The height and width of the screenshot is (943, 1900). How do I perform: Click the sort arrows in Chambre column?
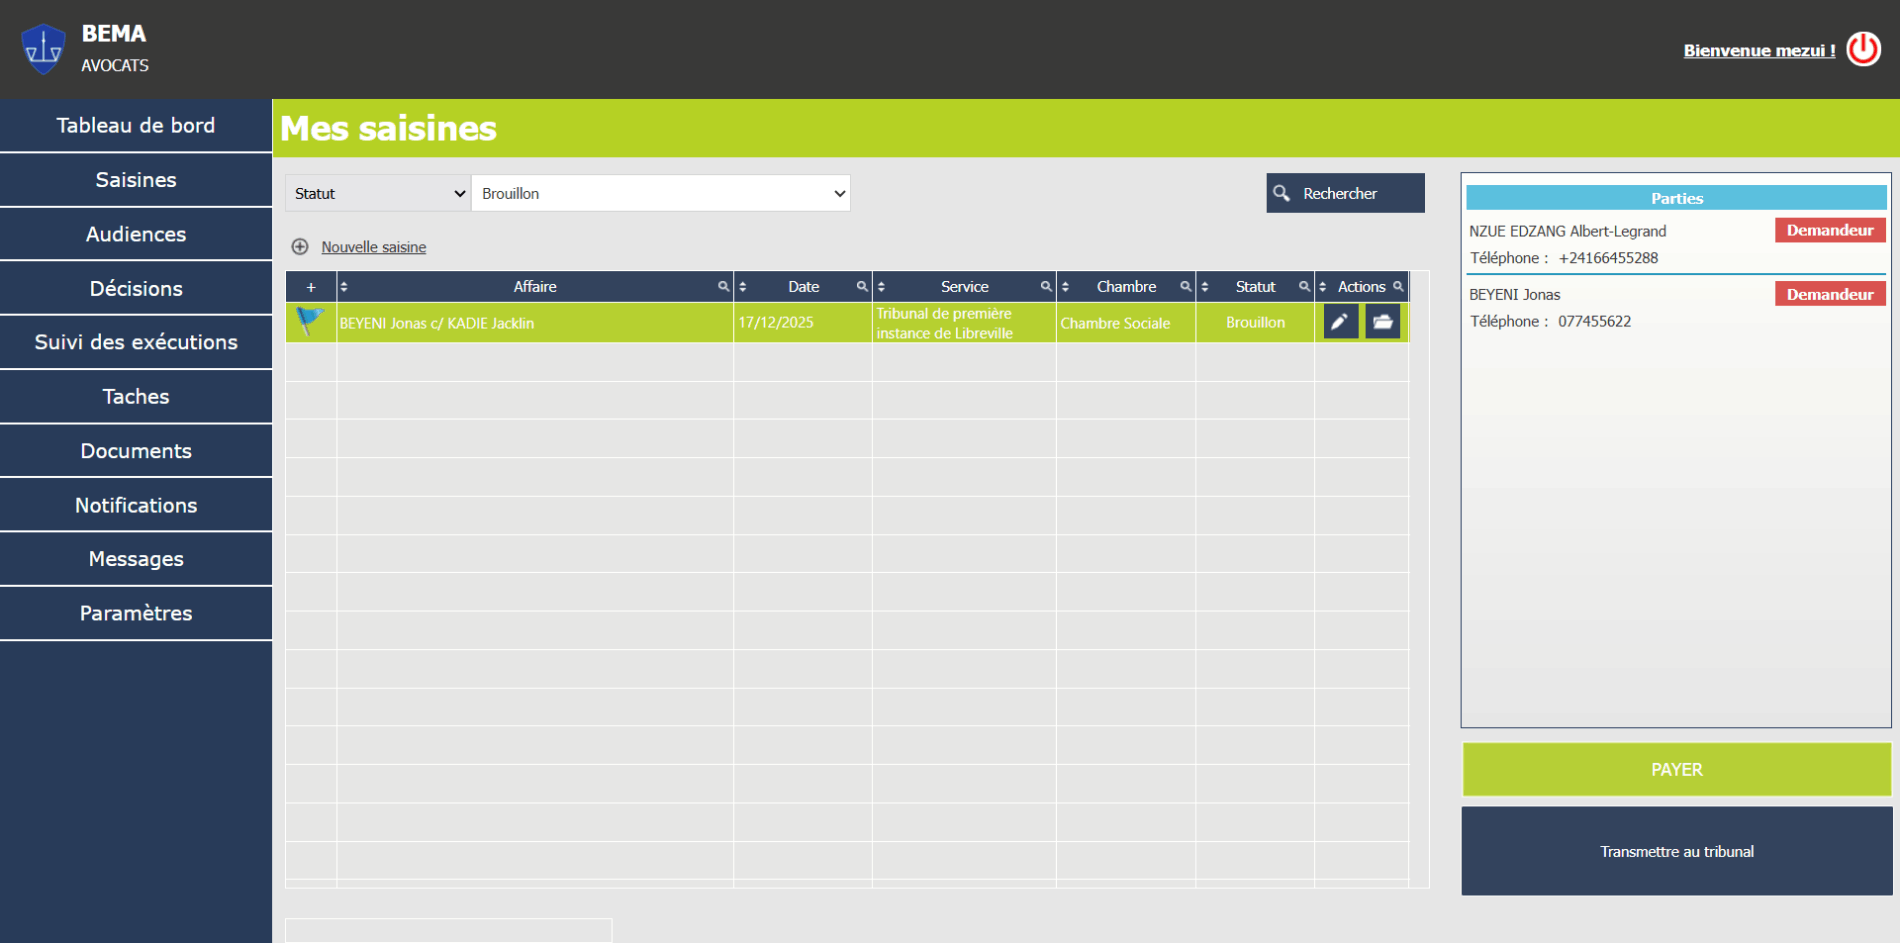click(x=1066, y=287)
